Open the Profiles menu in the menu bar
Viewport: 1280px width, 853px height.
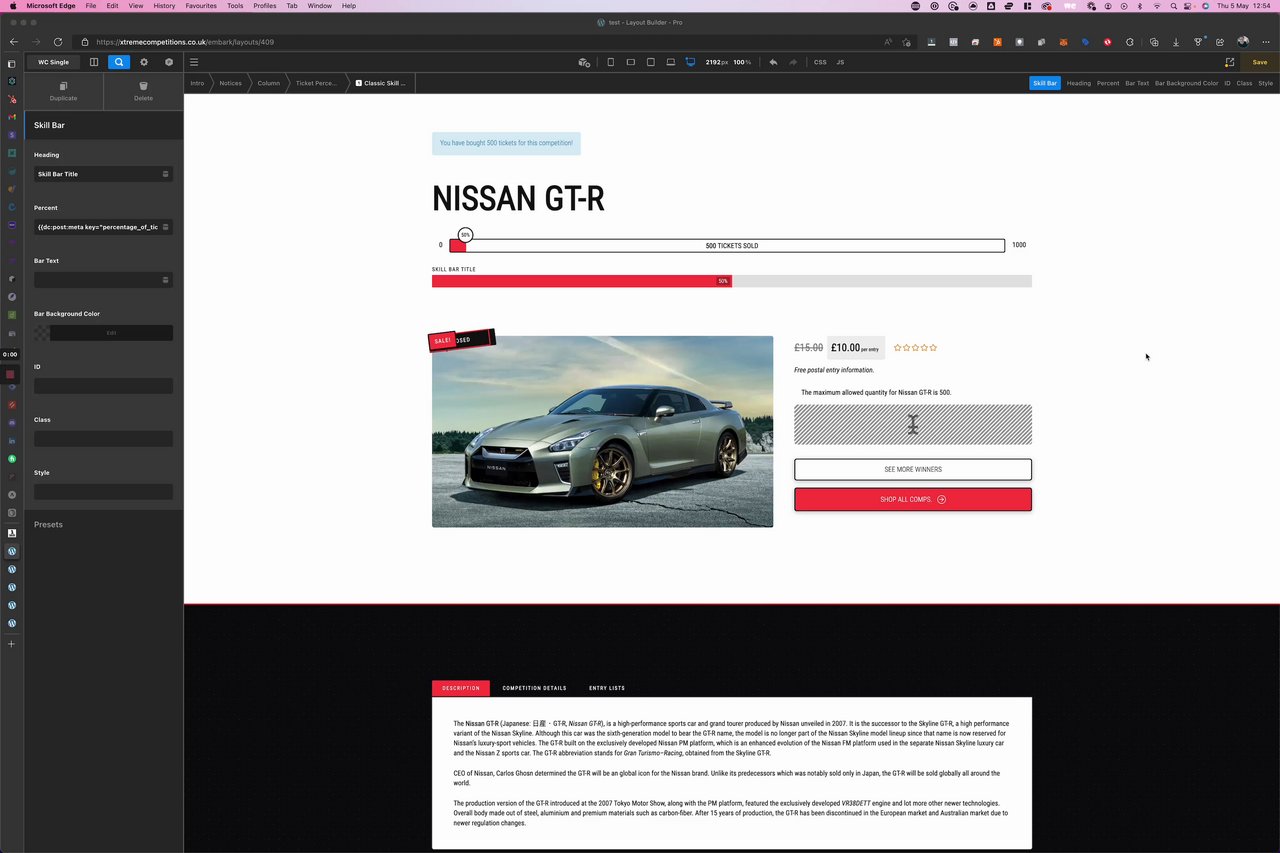pos(265,6)
